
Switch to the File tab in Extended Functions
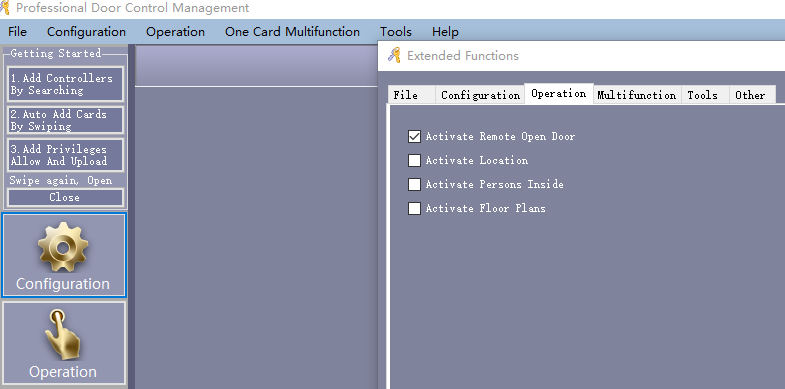tap(406, 95)
